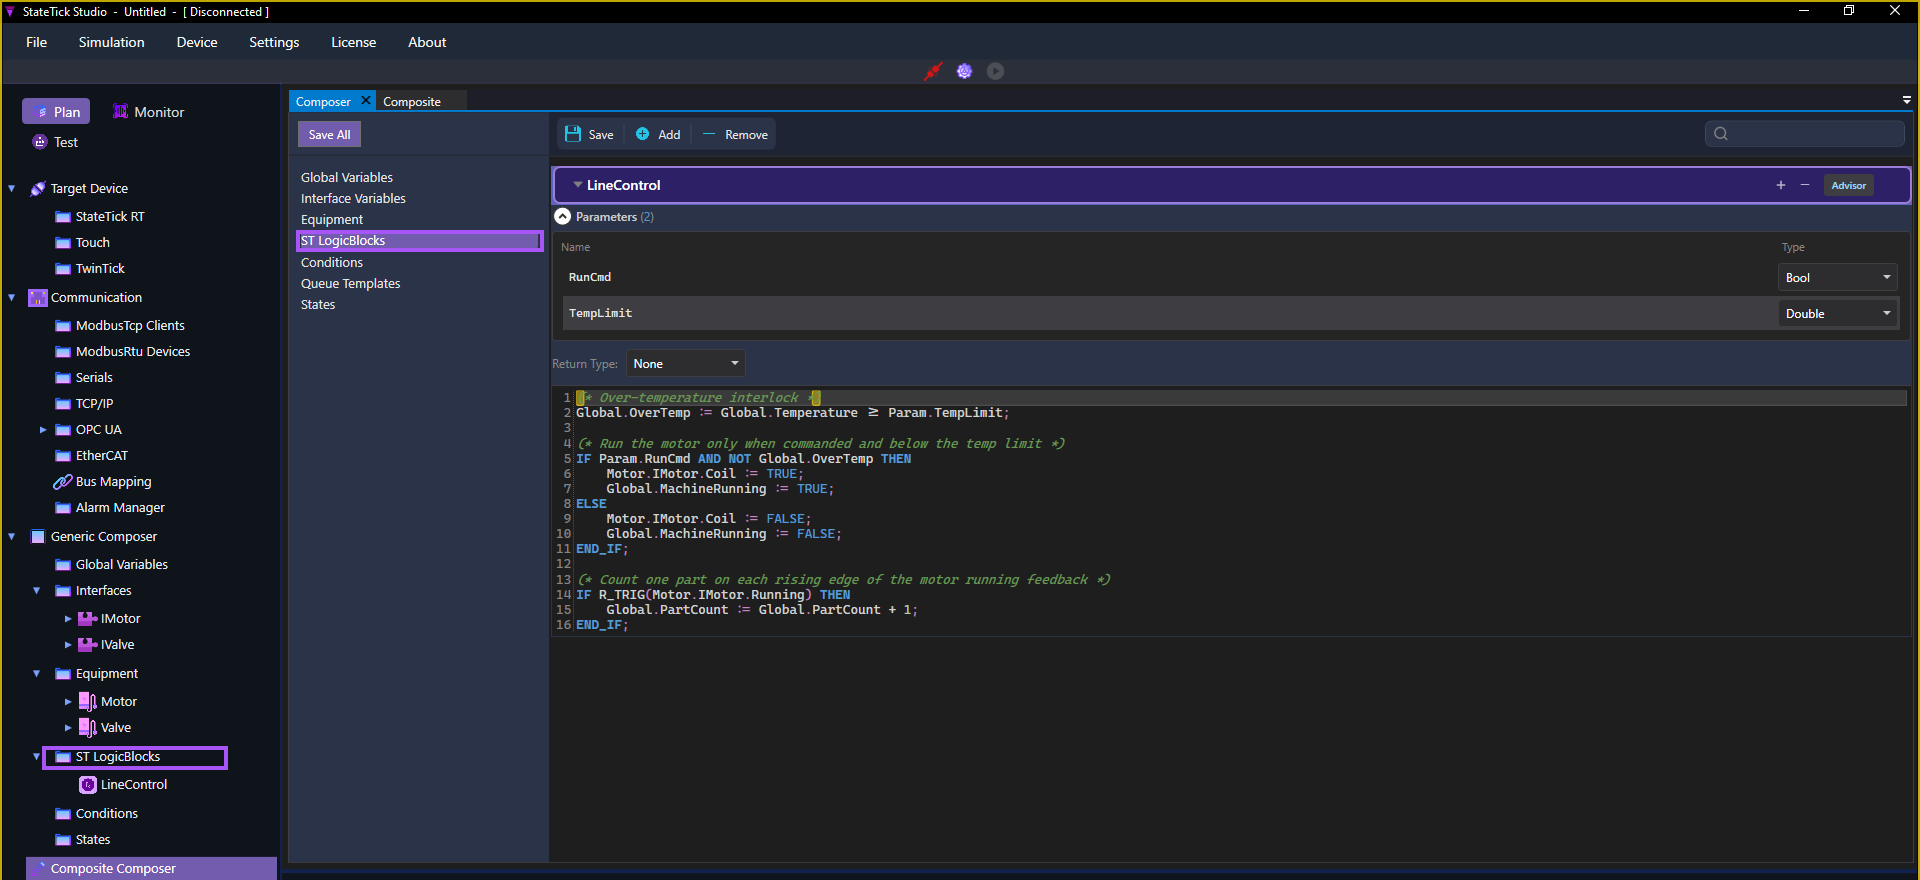Collapse the Generic Composer node
The height and width of the screenshot is (880, 1920).
coord(12,536)
